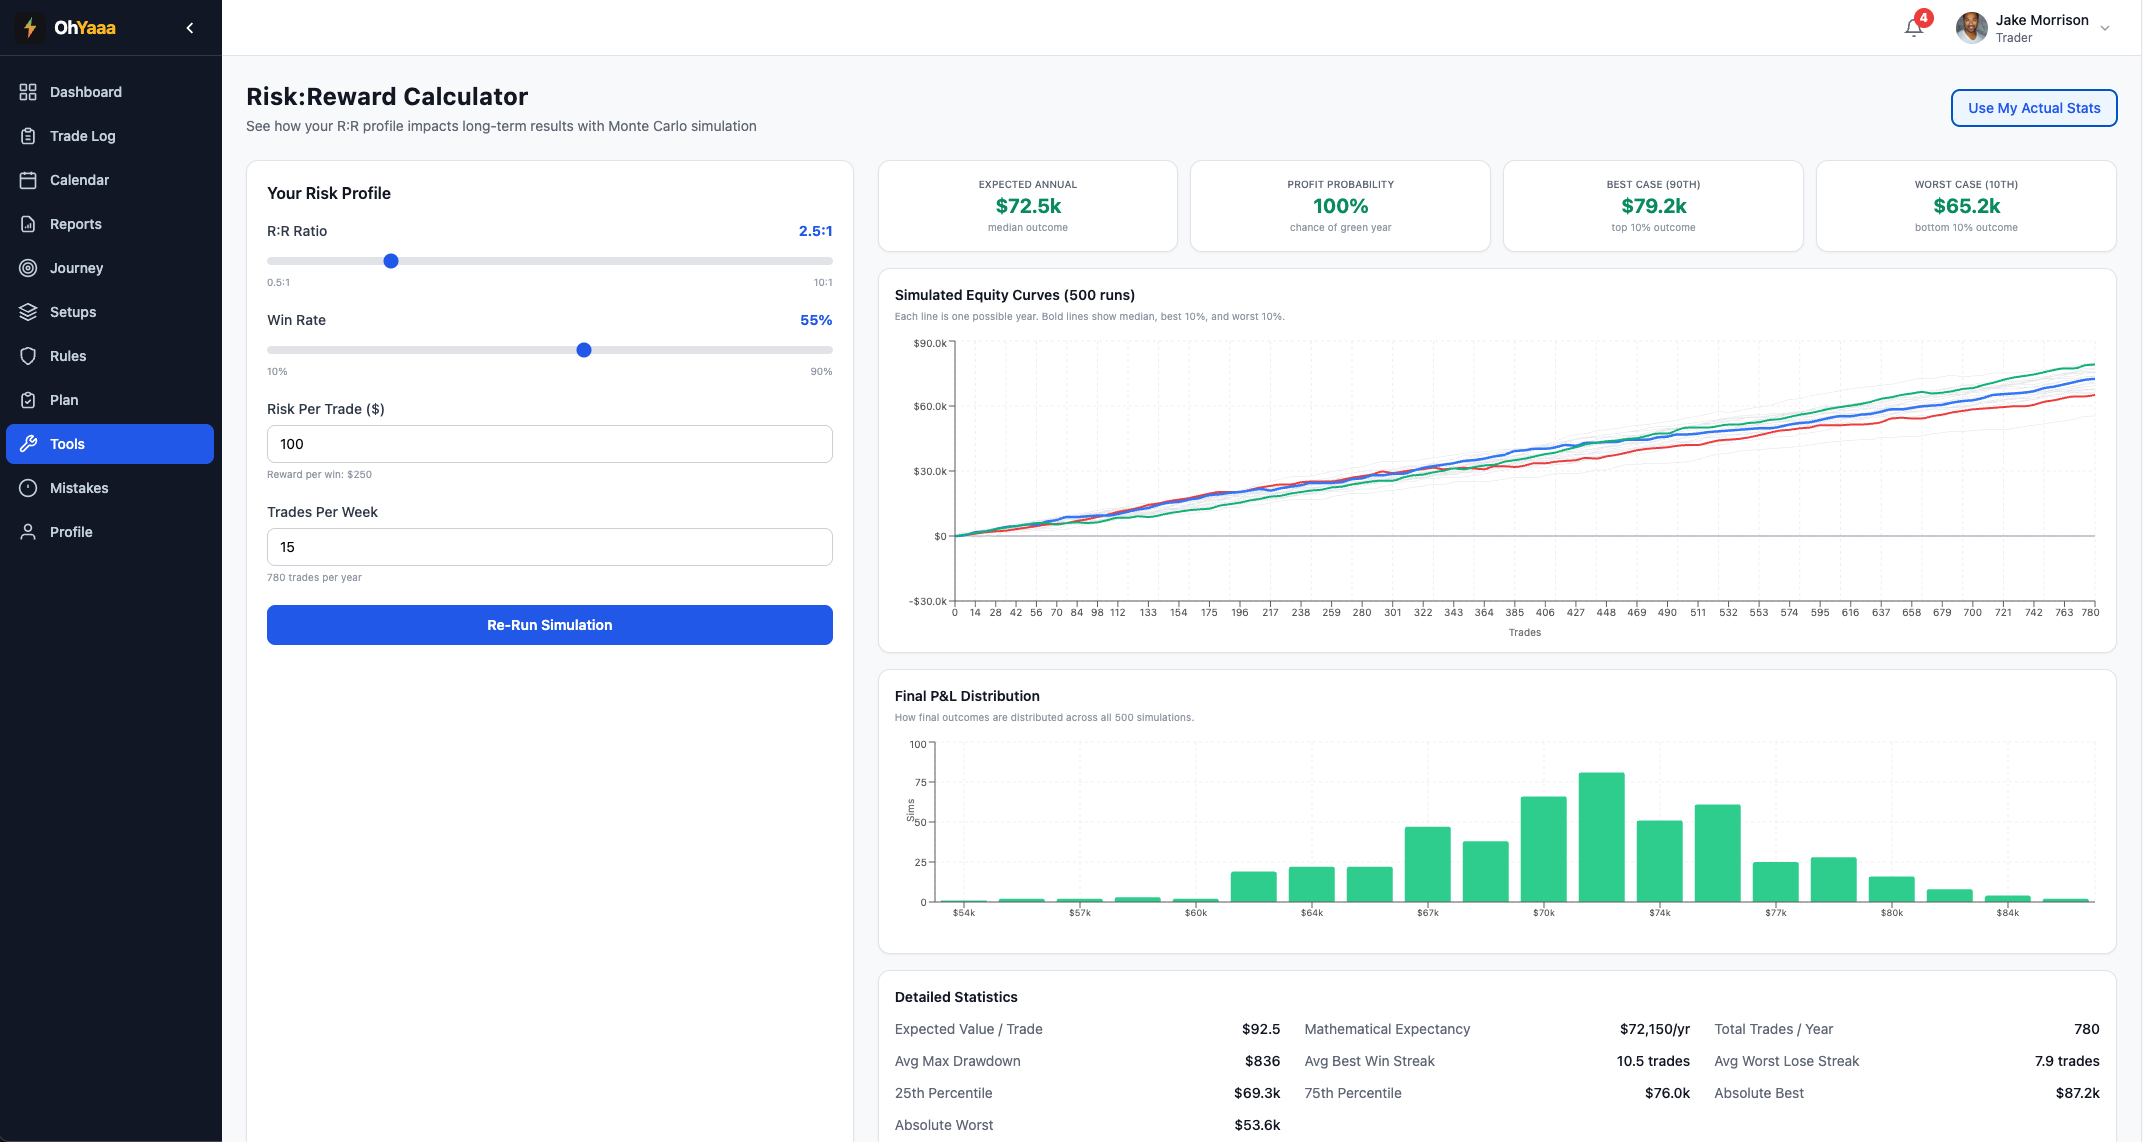Click the Journey target icon
Viewport: 2143px width, 1142px height.
pos(28,268)
